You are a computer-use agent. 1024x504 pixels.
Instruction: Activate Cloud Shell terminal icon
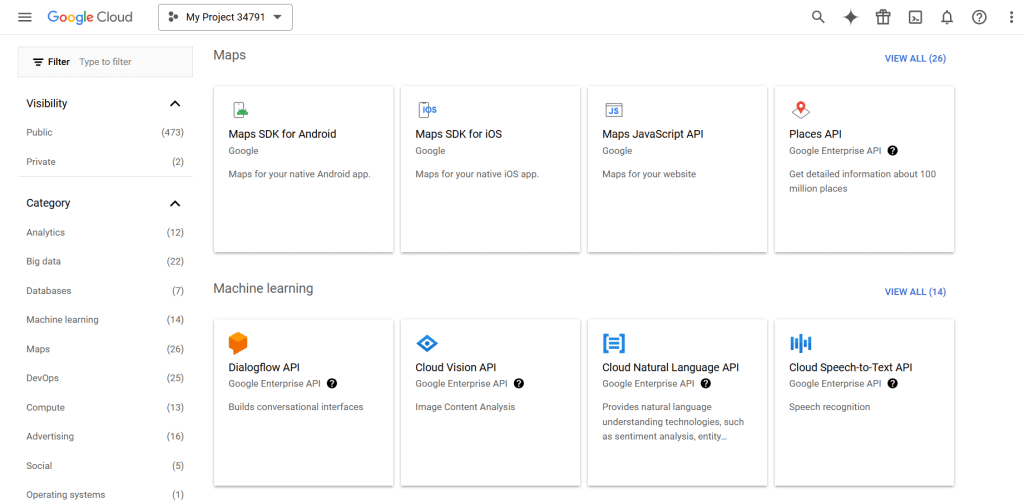tap(914, 17)
